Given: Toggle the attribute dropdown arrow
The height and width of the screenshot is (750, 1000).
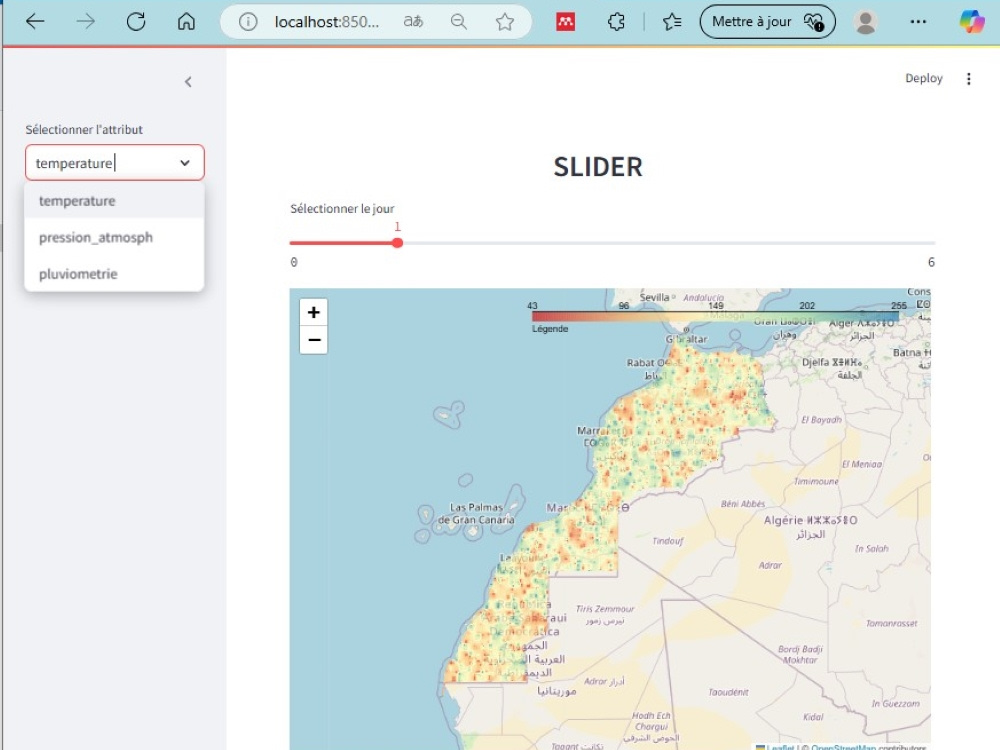Looking at the screenshot, I should [185, 163].
